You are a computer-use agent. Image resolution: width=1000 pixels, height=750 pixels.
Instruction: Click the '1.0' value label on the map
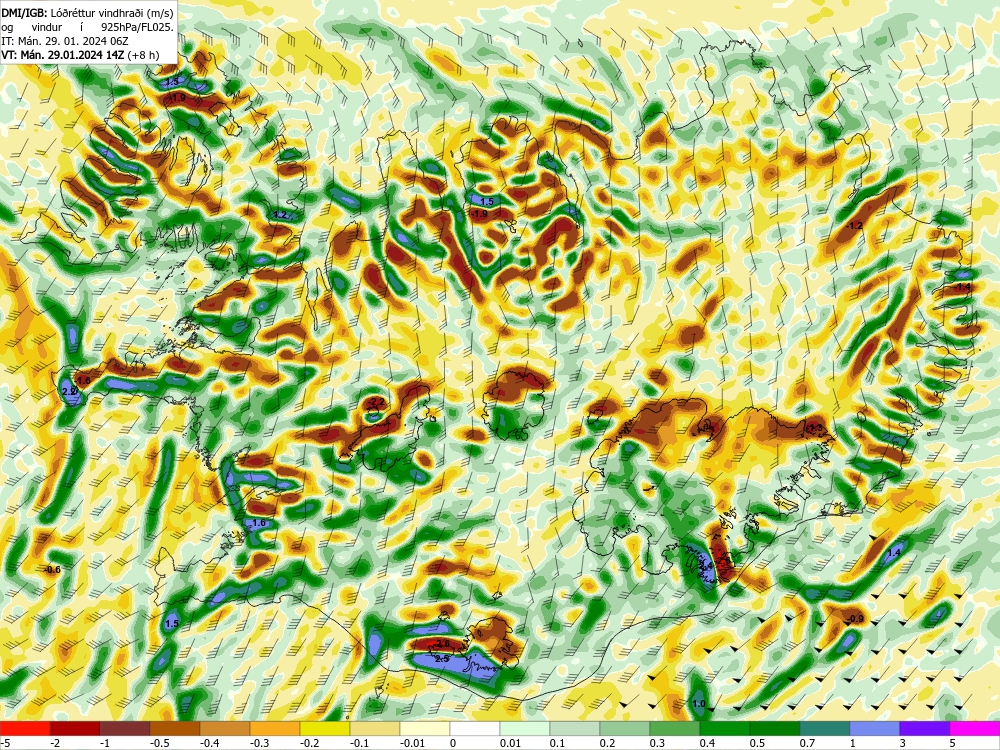coord(699,704)
